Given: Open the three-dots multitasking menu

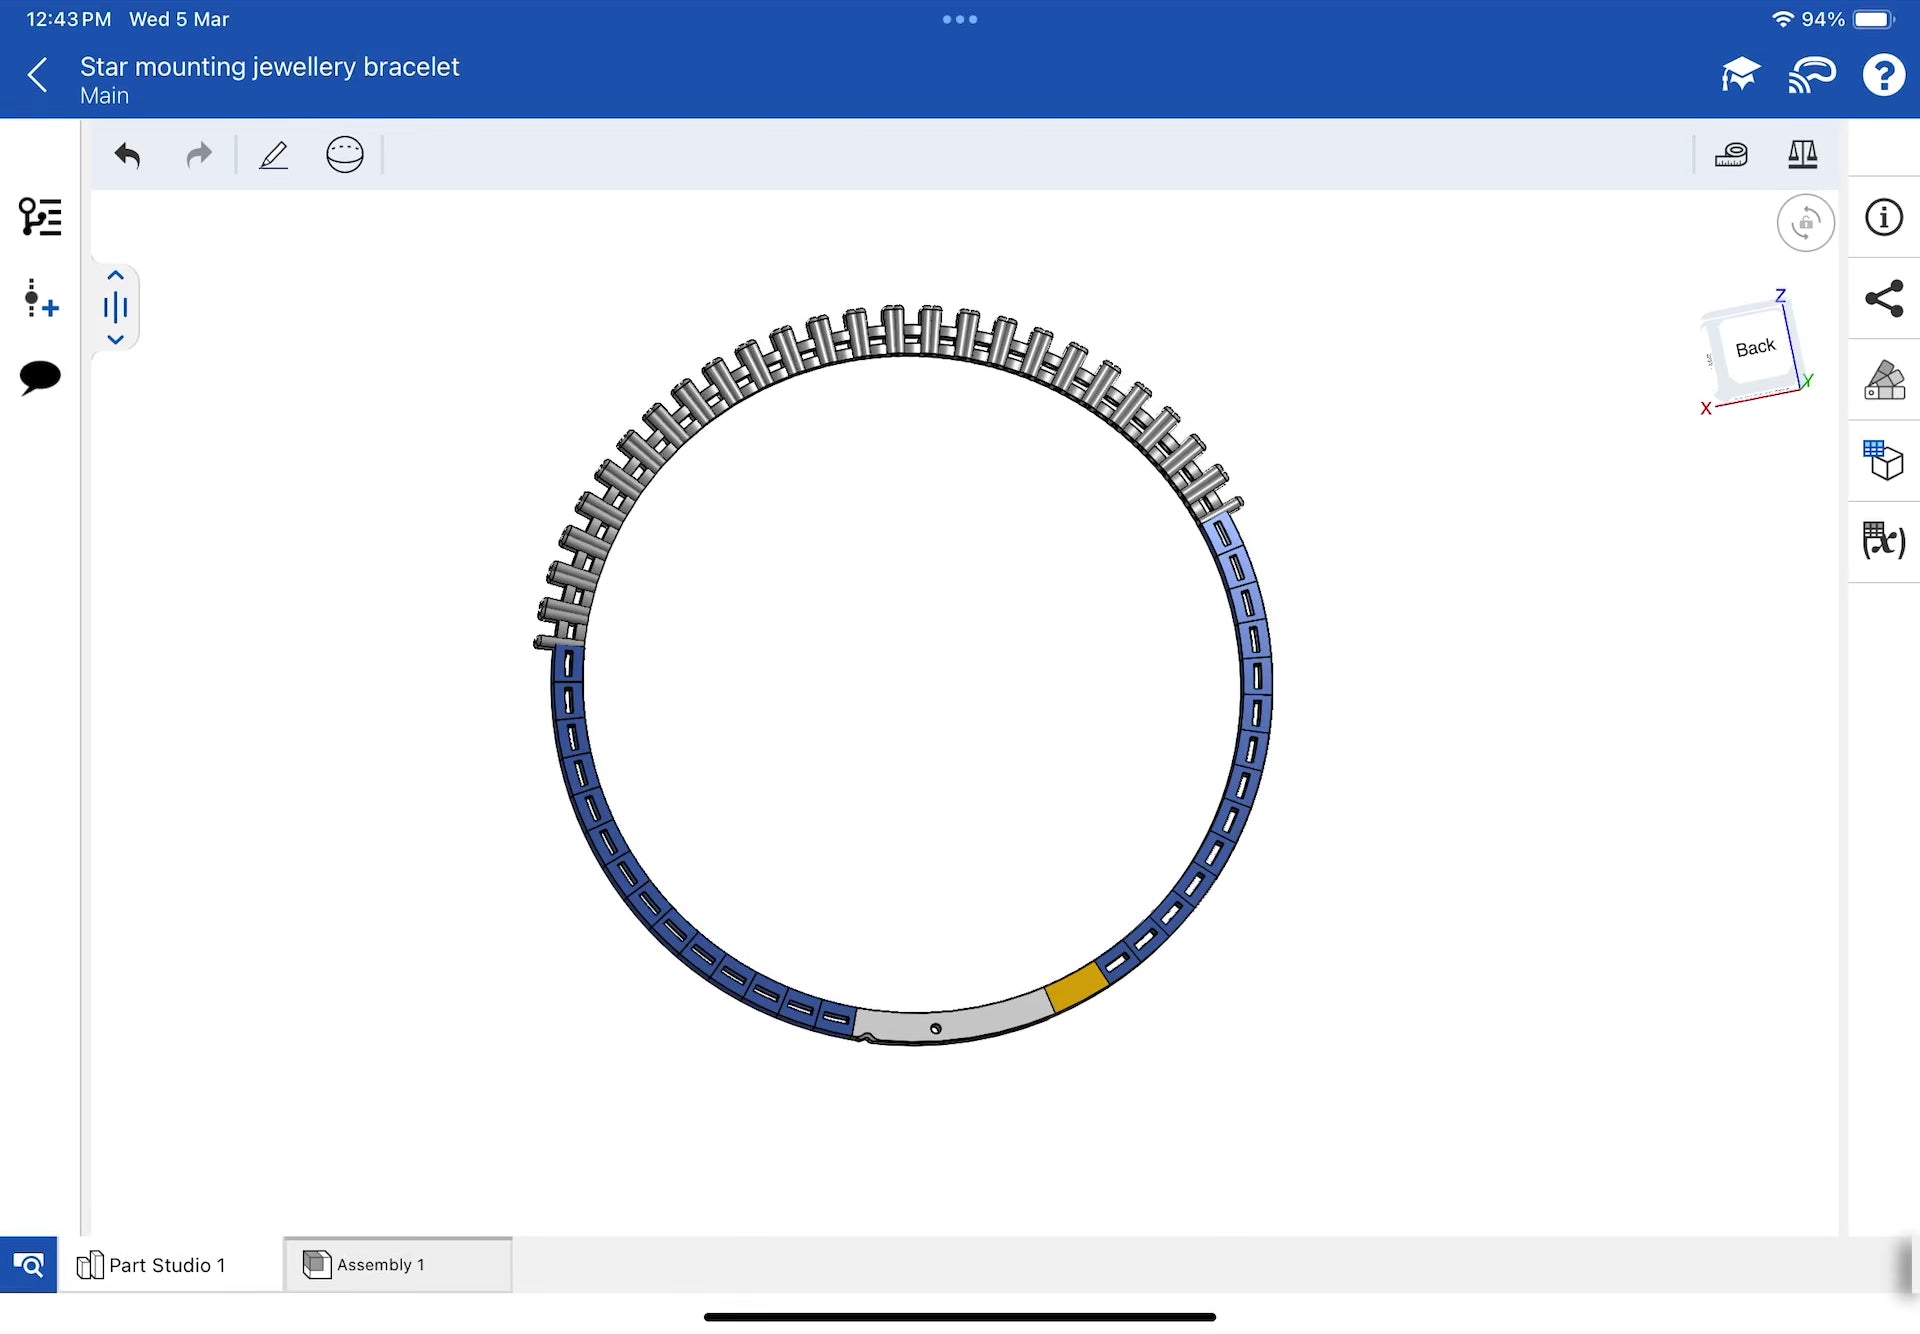Looking at the screenshot, I should click(x=959, y=19).
